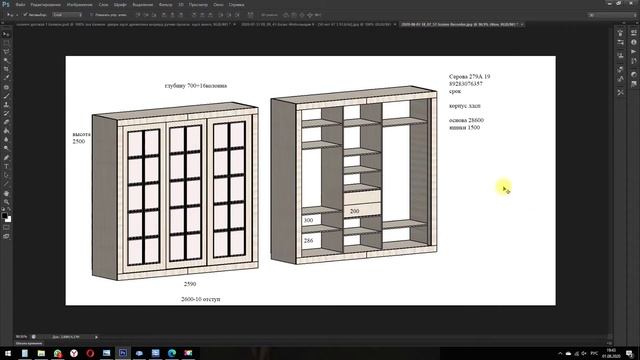Open the Изображение menu

[80, 4]
